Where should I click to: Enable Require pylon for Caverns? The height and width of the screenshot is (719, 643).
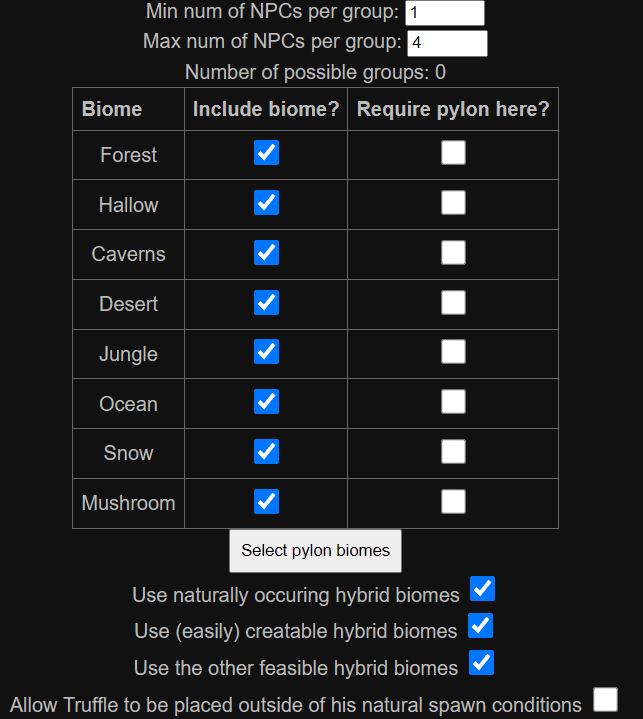click(x=453, y=253)
